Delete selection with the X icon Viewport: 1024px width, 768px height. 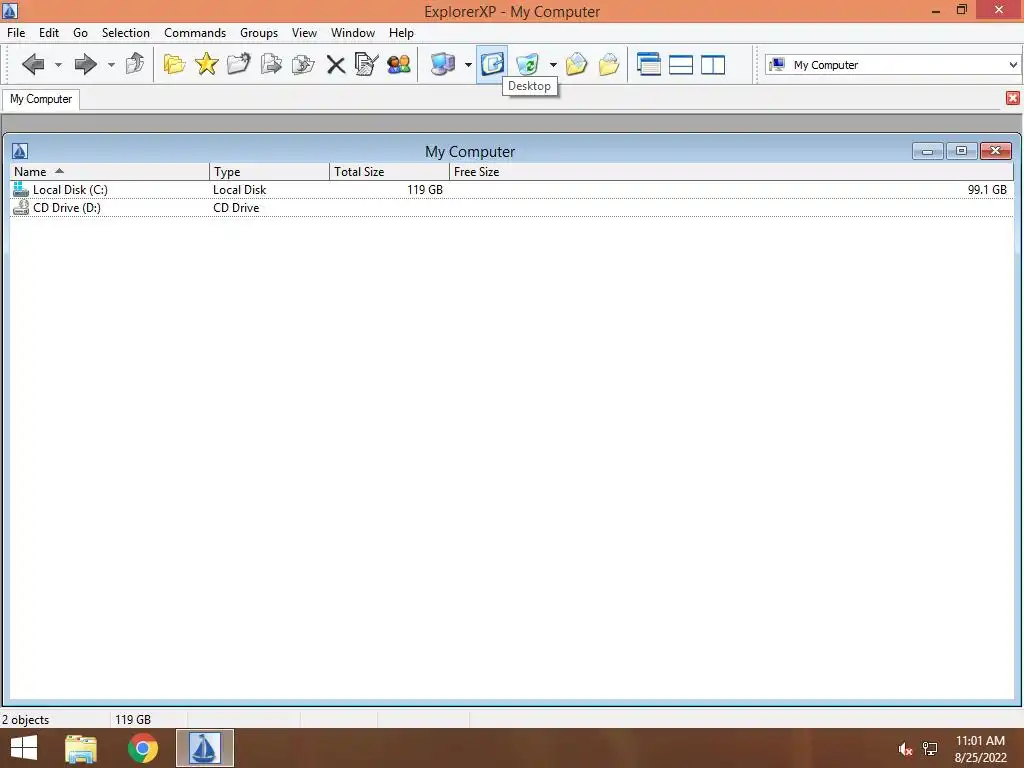[336, 65]
